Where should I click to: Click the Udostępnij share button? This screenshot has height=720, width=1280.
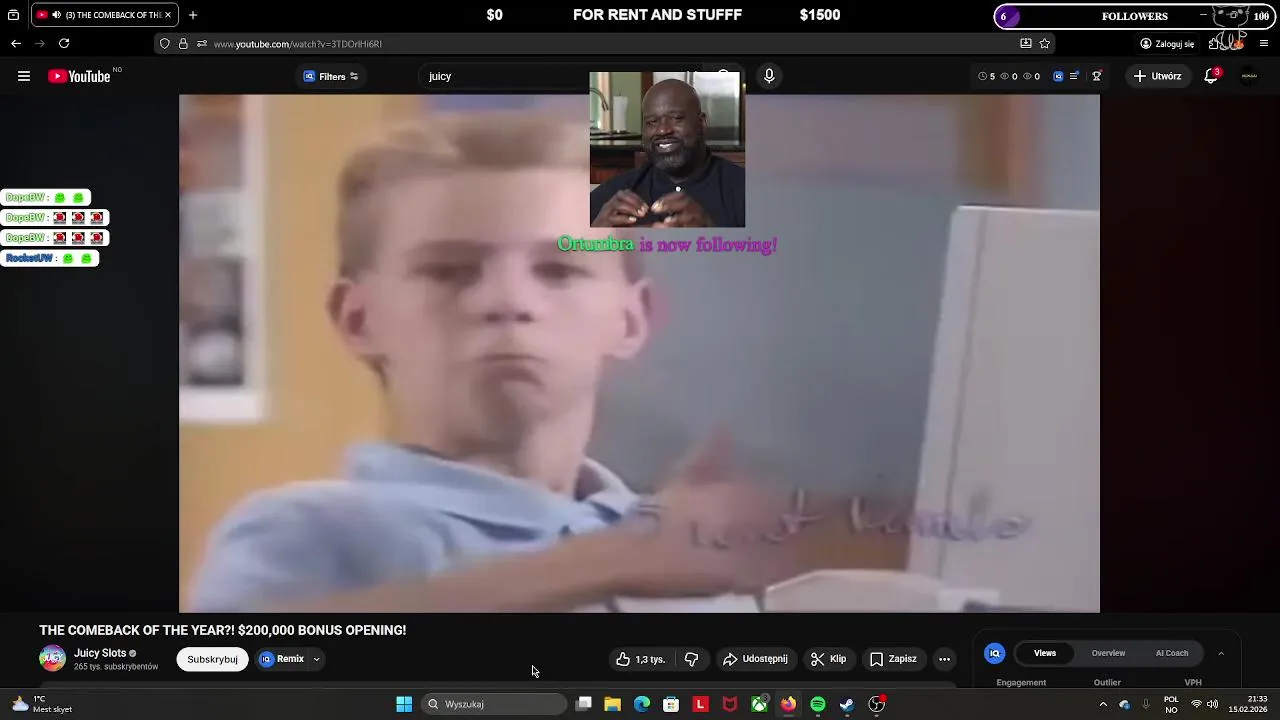coord(755,659)
